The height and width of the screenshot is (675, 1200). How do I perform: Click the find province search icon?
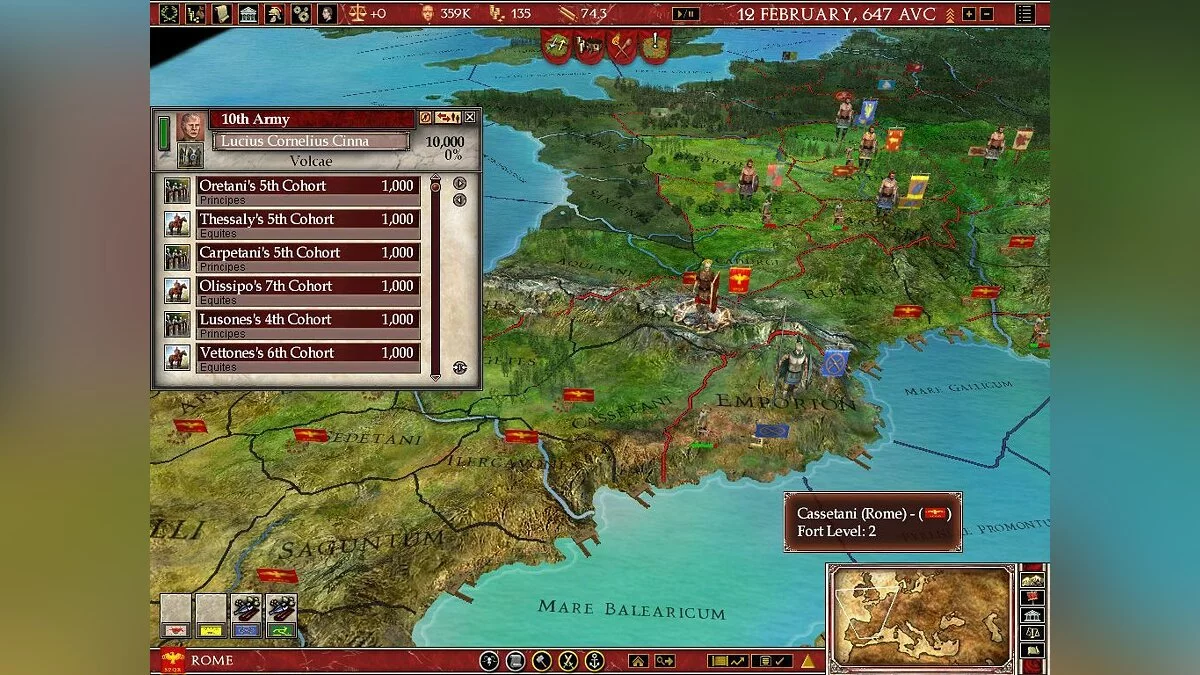[664, 661]
